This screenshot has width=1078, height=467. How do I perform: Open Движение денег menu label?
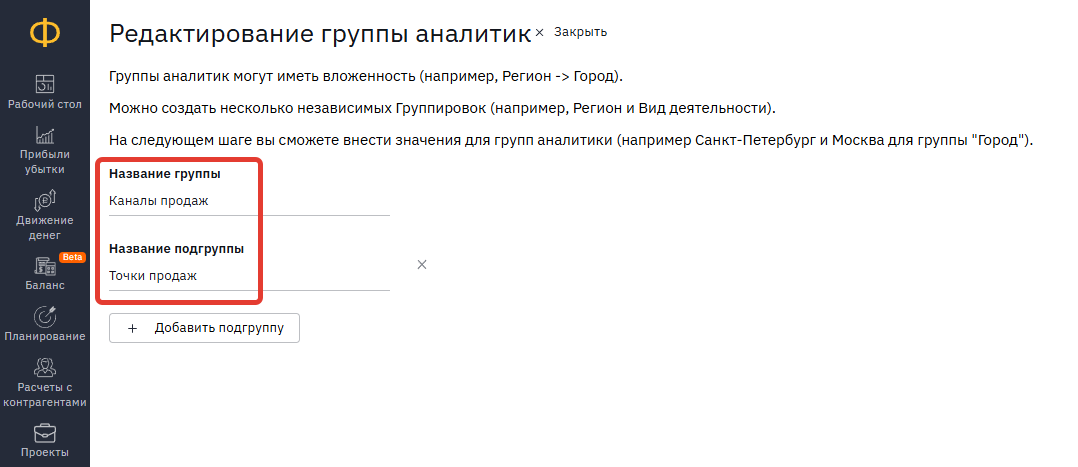tap(45, 228)
